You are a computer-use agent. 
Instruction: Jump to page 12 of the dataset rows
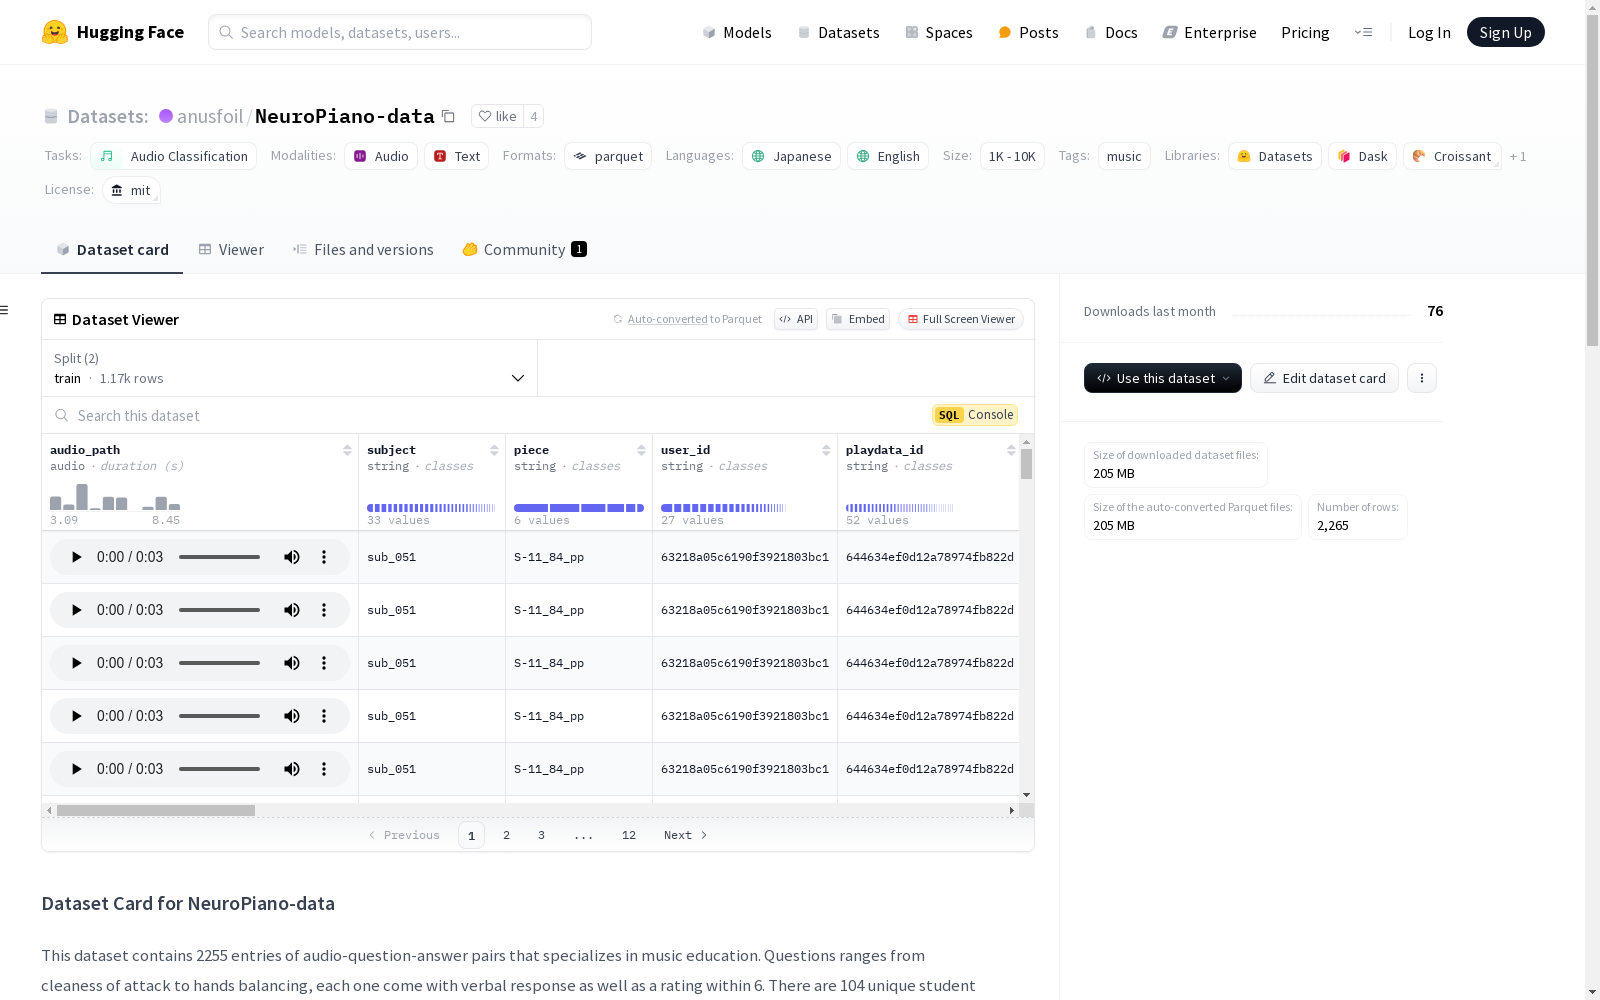click(629, 835)
